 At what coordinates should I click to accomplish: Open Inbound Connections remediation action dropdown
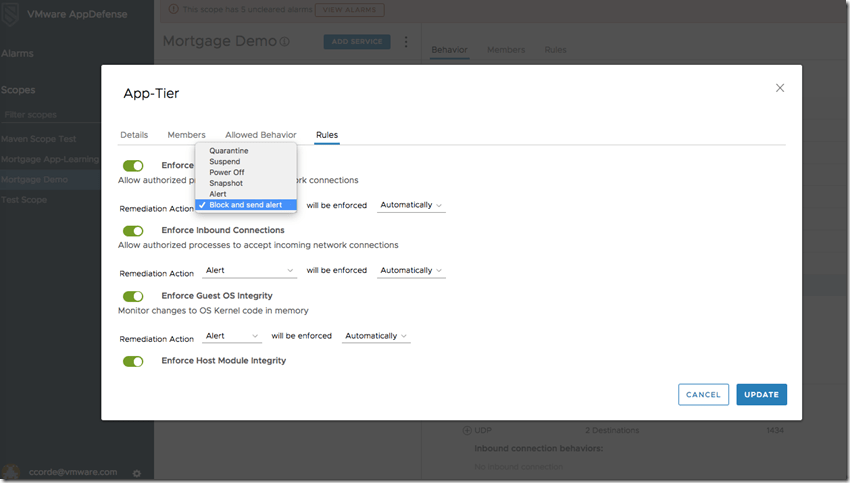pyautogui.click(x=249, y=270)
